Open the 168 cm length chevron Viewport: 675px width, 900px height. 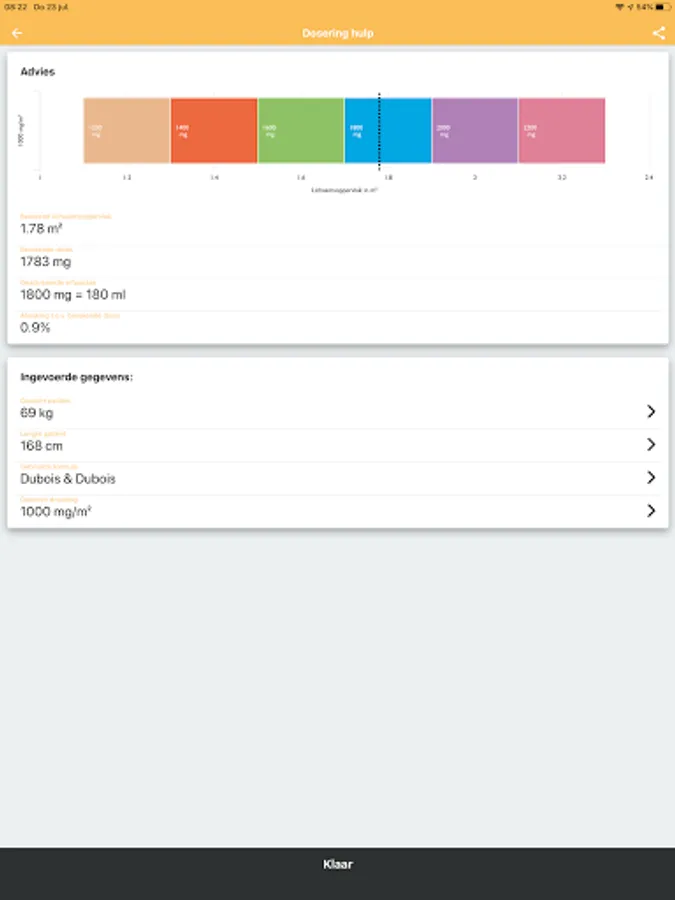pyautogui.click(x=651, y=444)
